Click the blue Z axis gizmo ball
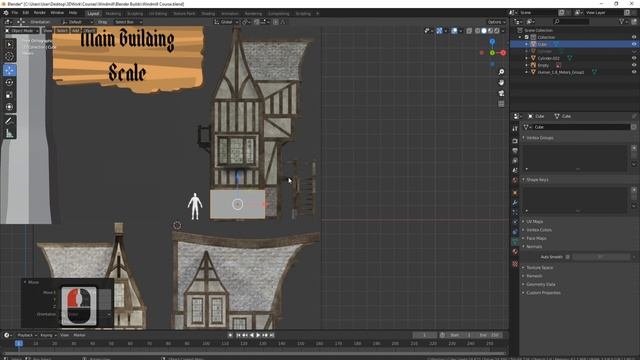 [x=492, y=42]
